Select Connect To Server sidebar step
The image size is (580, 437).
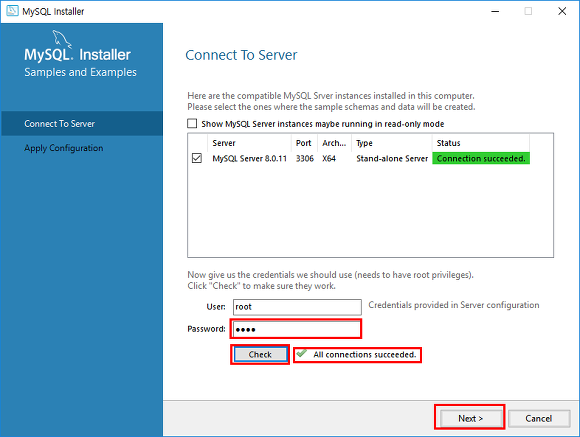[82, 124]
